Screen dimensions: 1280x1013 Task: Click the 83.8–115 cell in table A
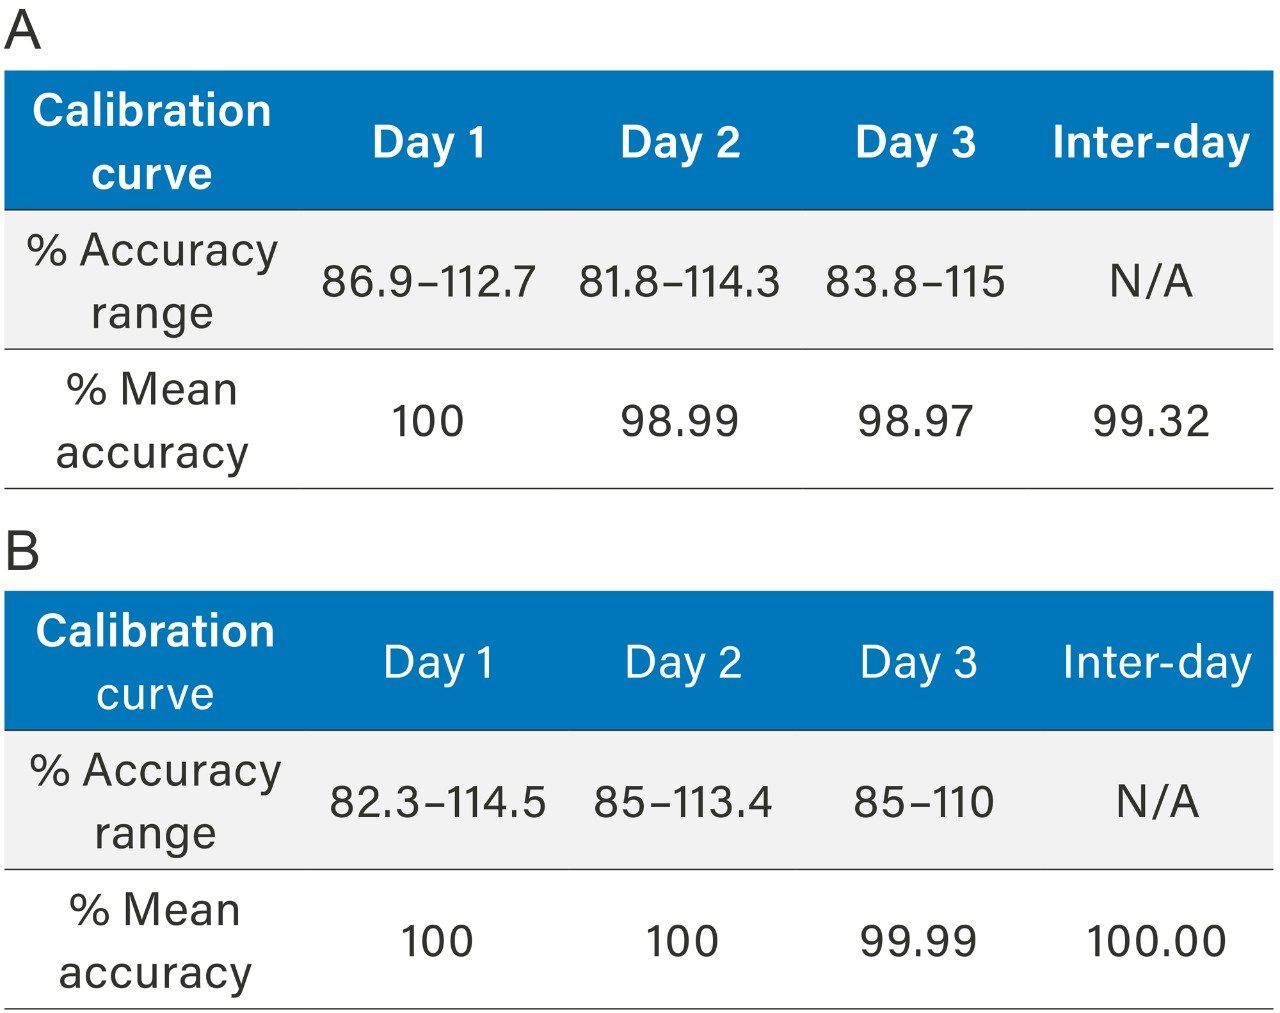click(915, 281)
